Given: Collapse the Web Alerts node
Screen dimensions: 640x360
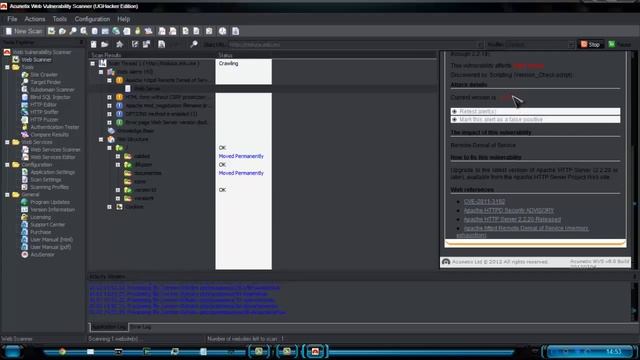Looking at the screenshot, I should [x=101, y=72].
